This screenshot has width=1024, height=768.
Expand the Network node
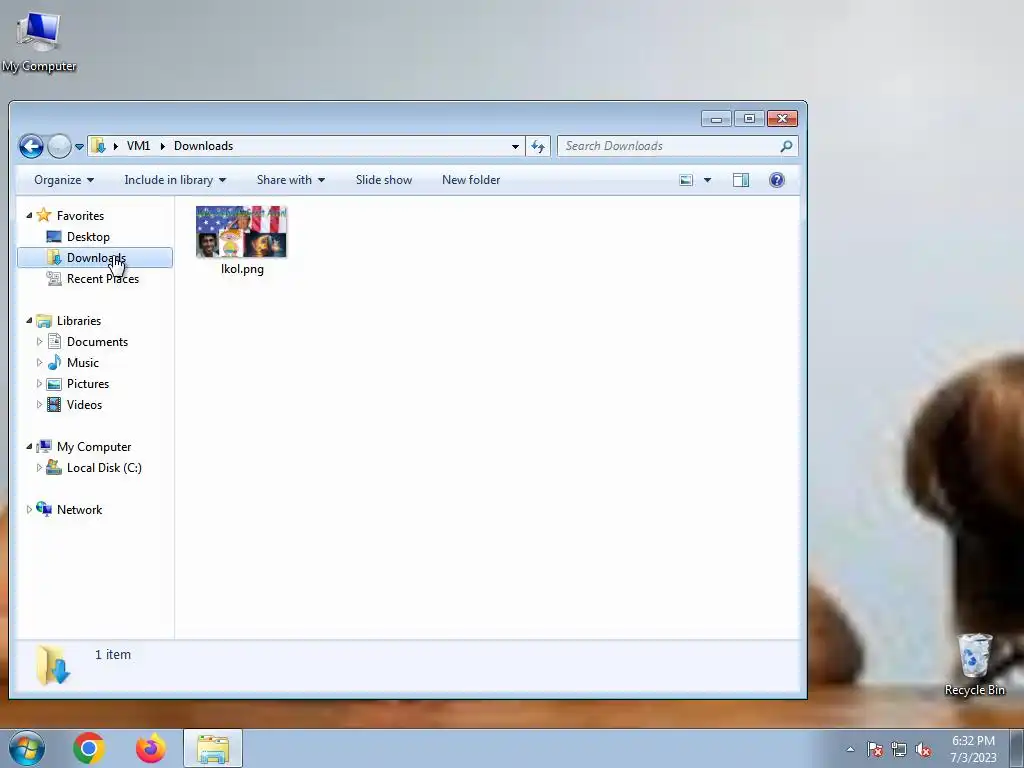point(29,509)
